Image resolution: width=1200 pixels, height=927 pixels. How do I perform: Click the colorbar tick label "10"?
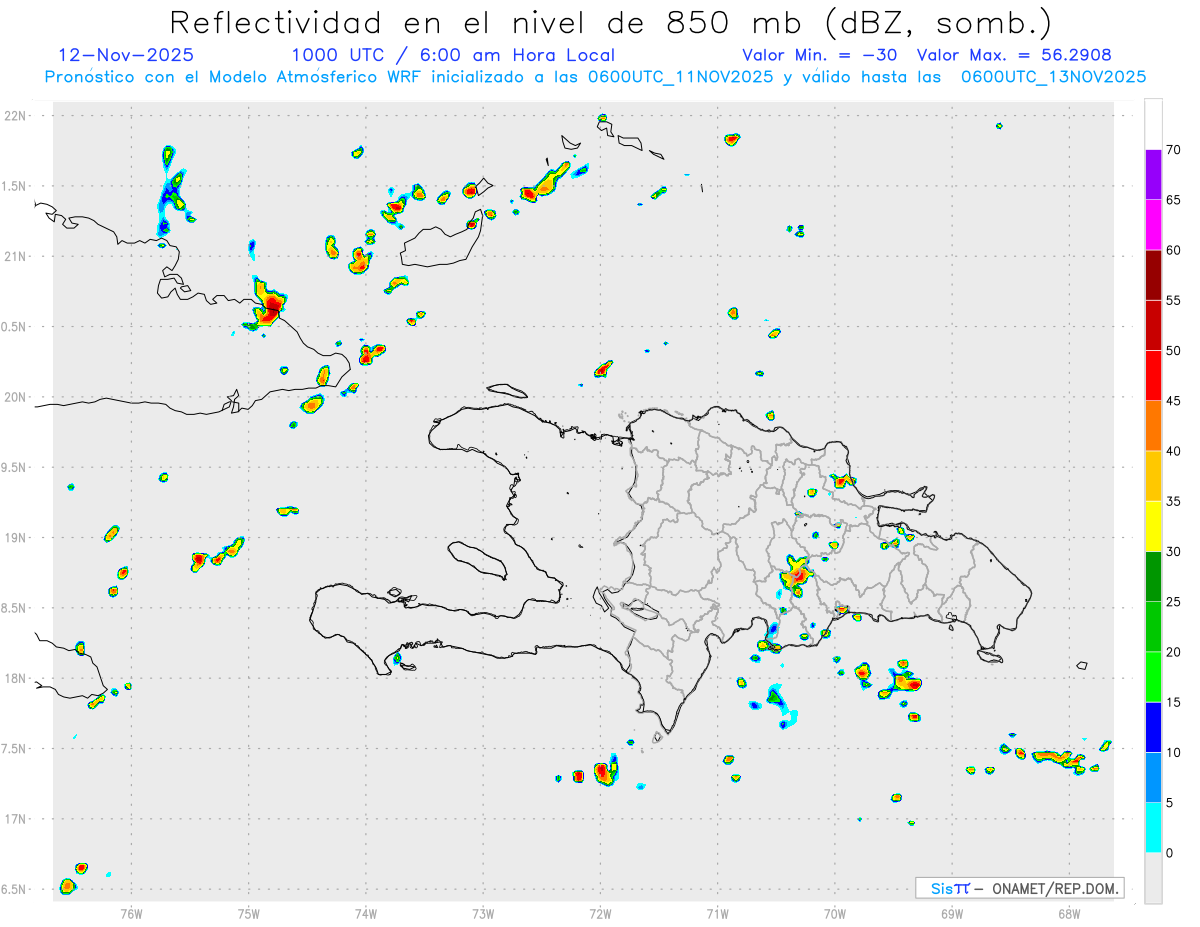point(1173,752)
